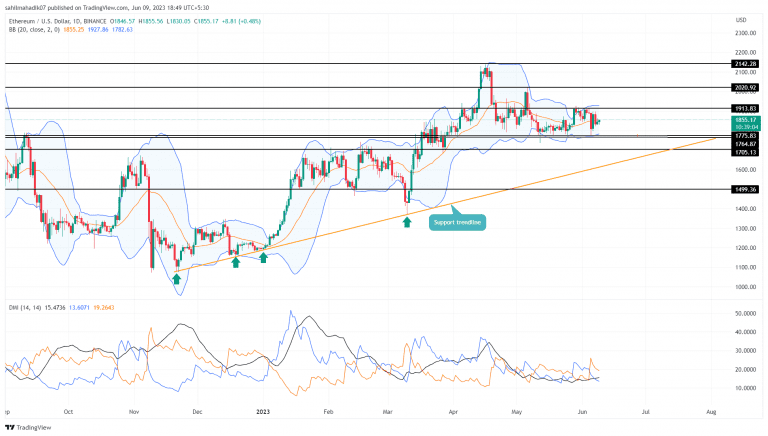
Task: Select the Support trendline callout label
Action: point(457,221)
